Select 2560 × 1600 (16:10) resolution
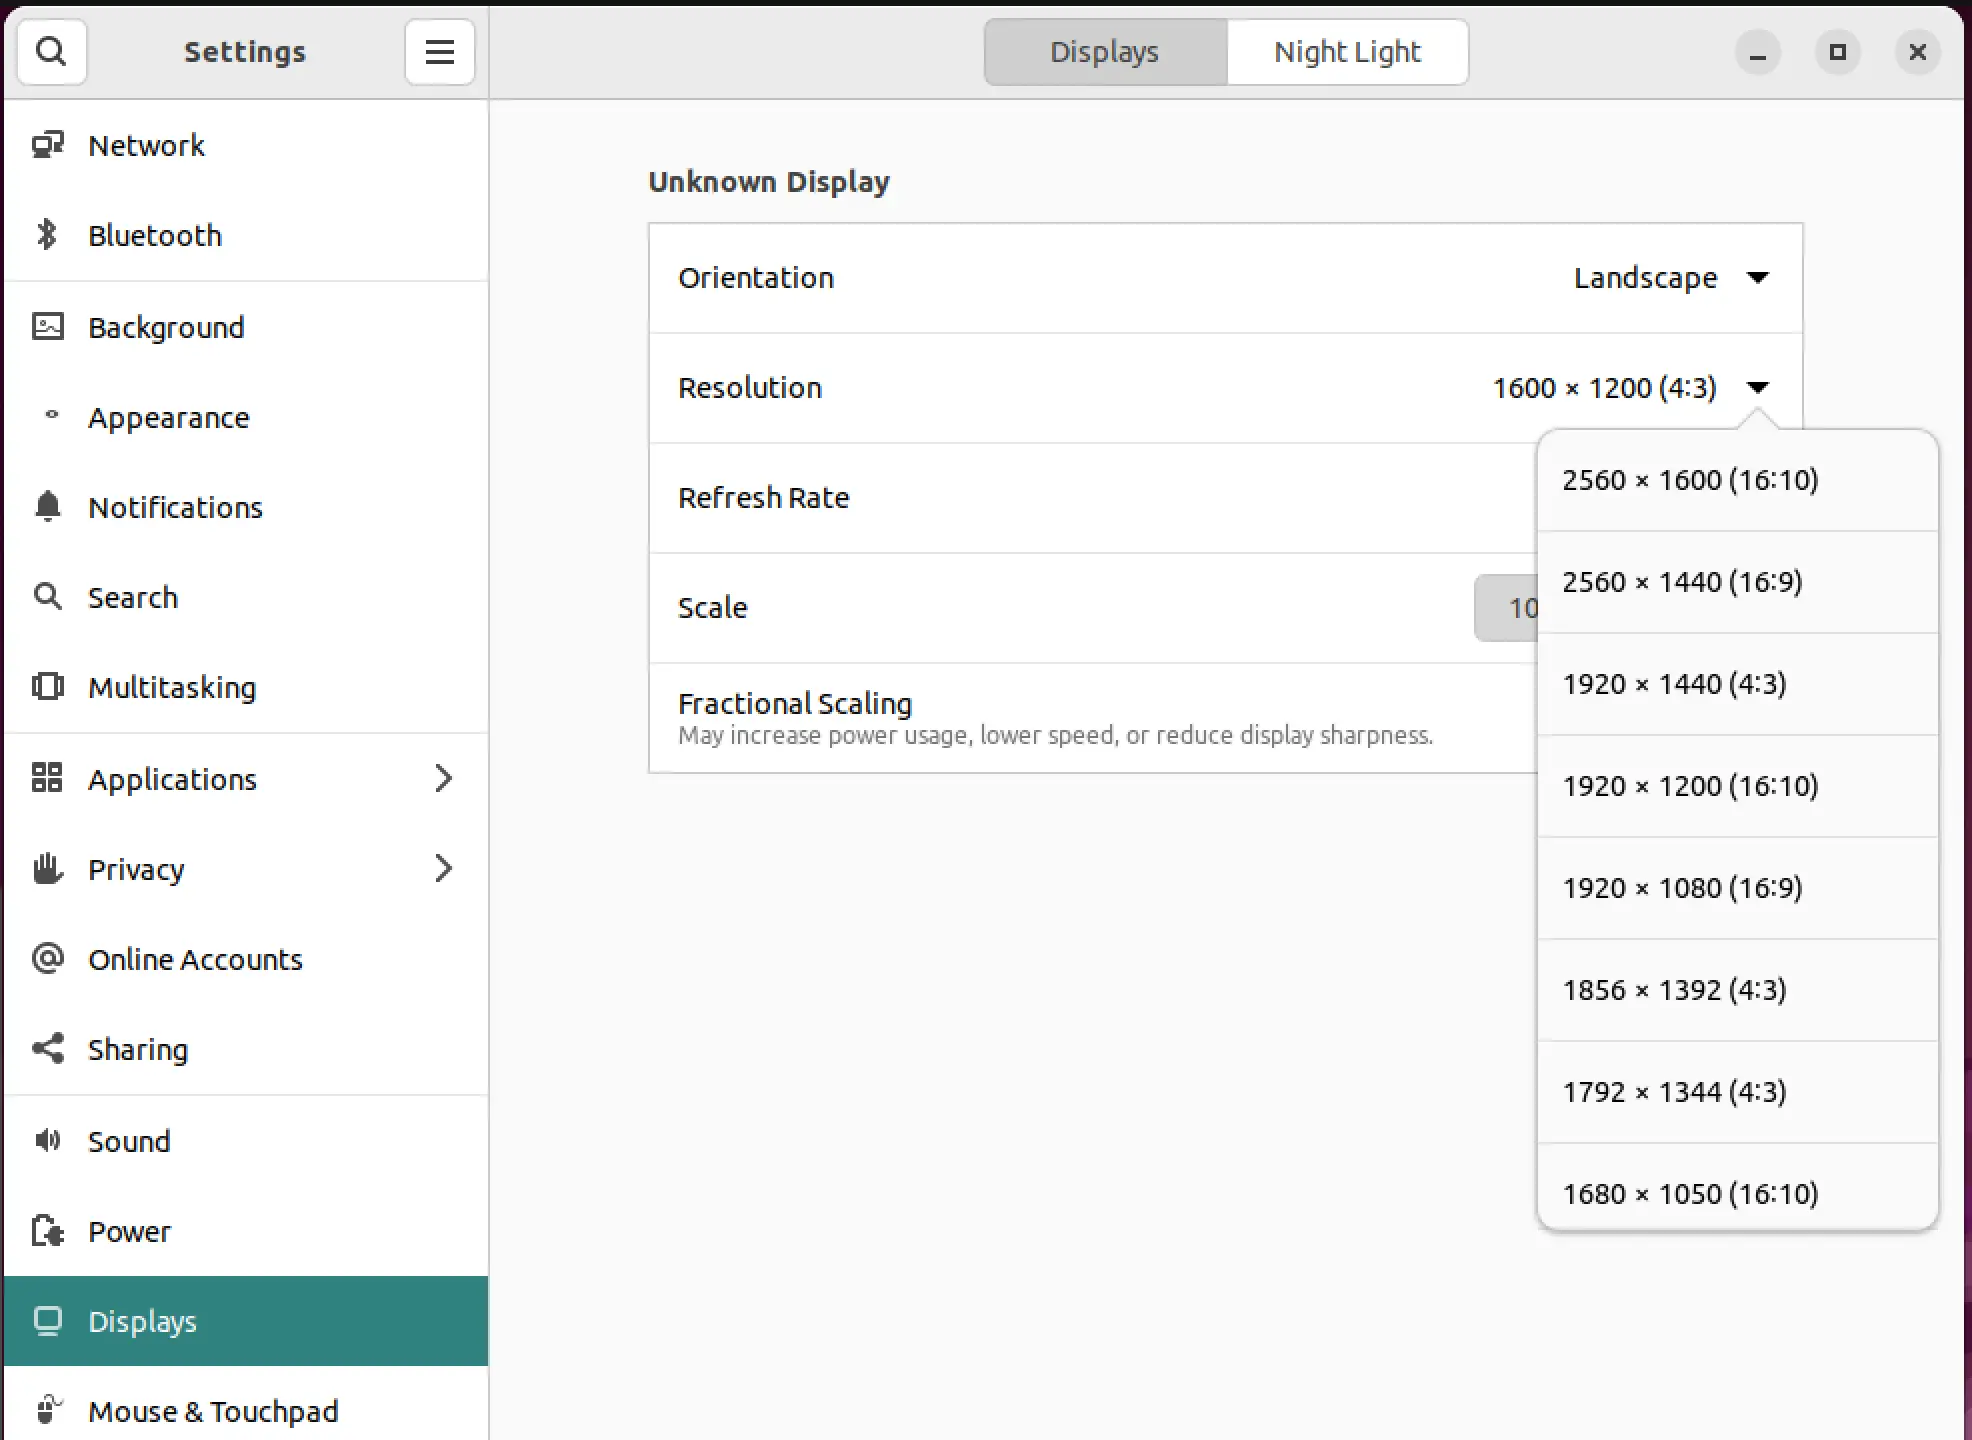The width and height of the screenshot is (1972, 1440). coord(1737,480)
